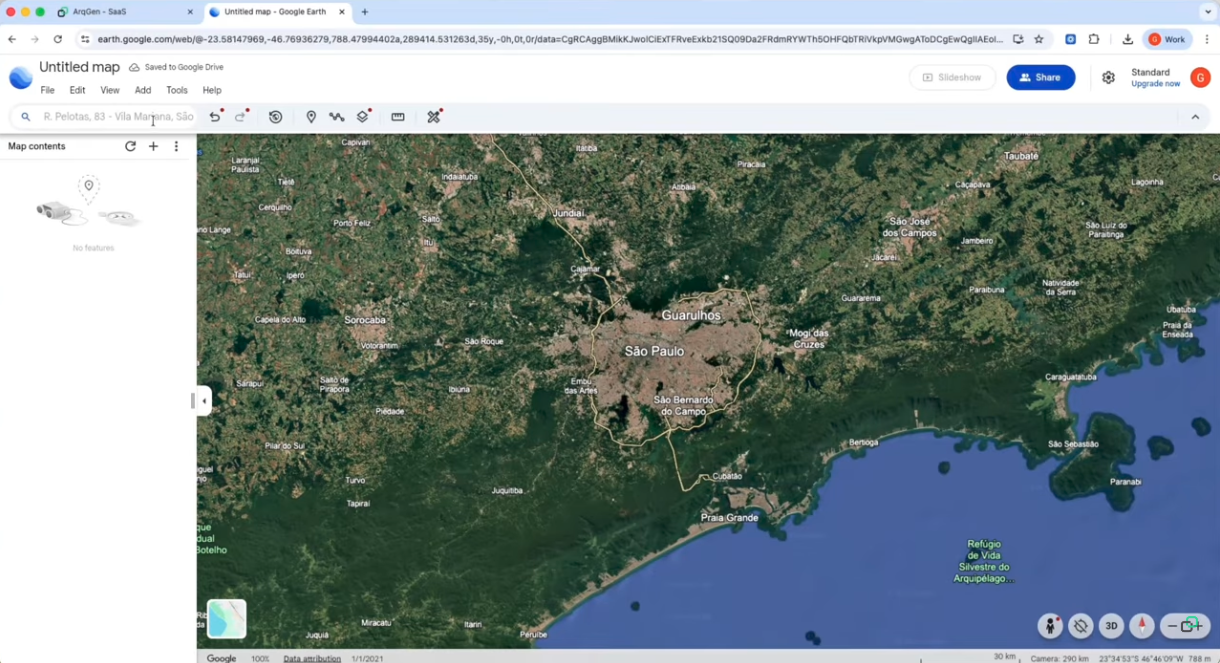Select the Draw path or polygon tool
The image size is (1220, 663).
(337, 117)
